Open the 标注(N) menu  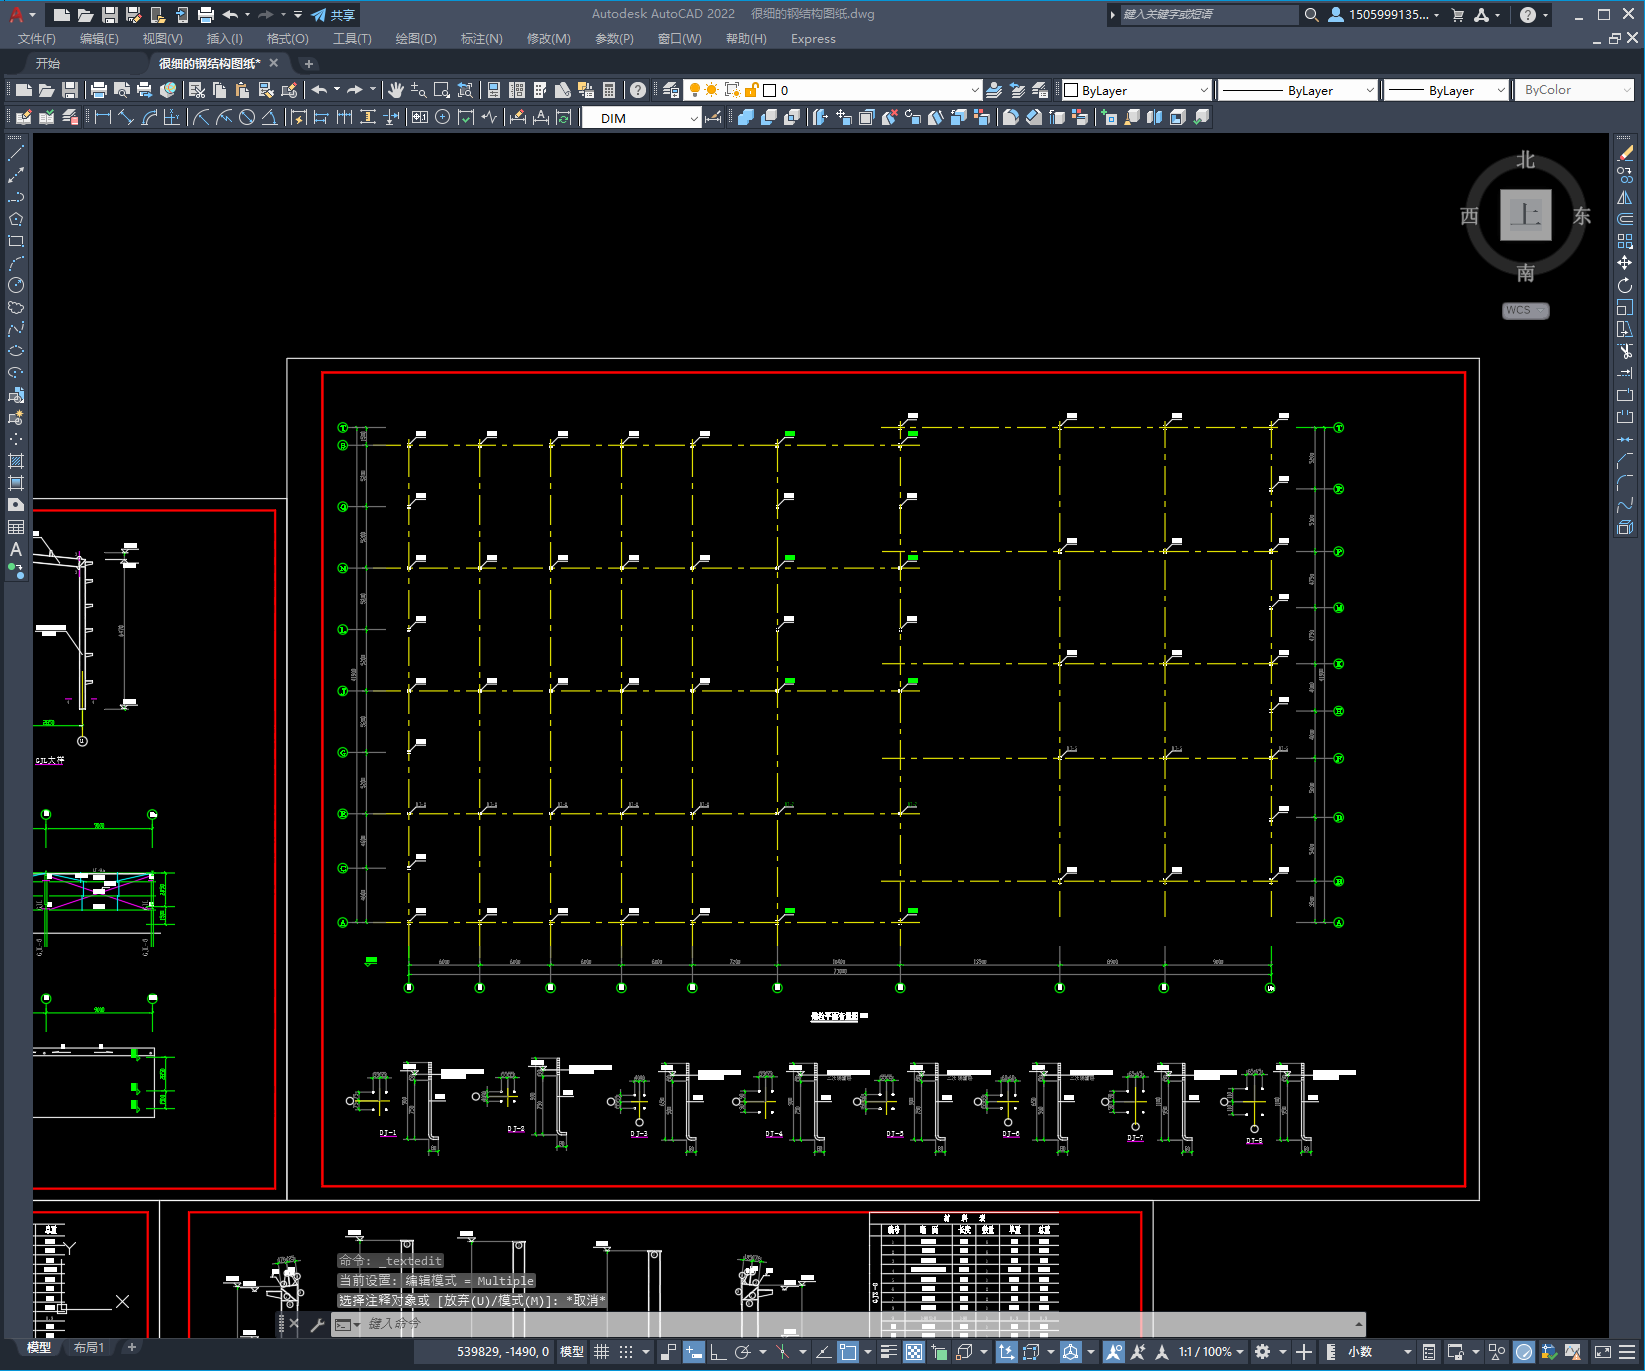point(481,39)
